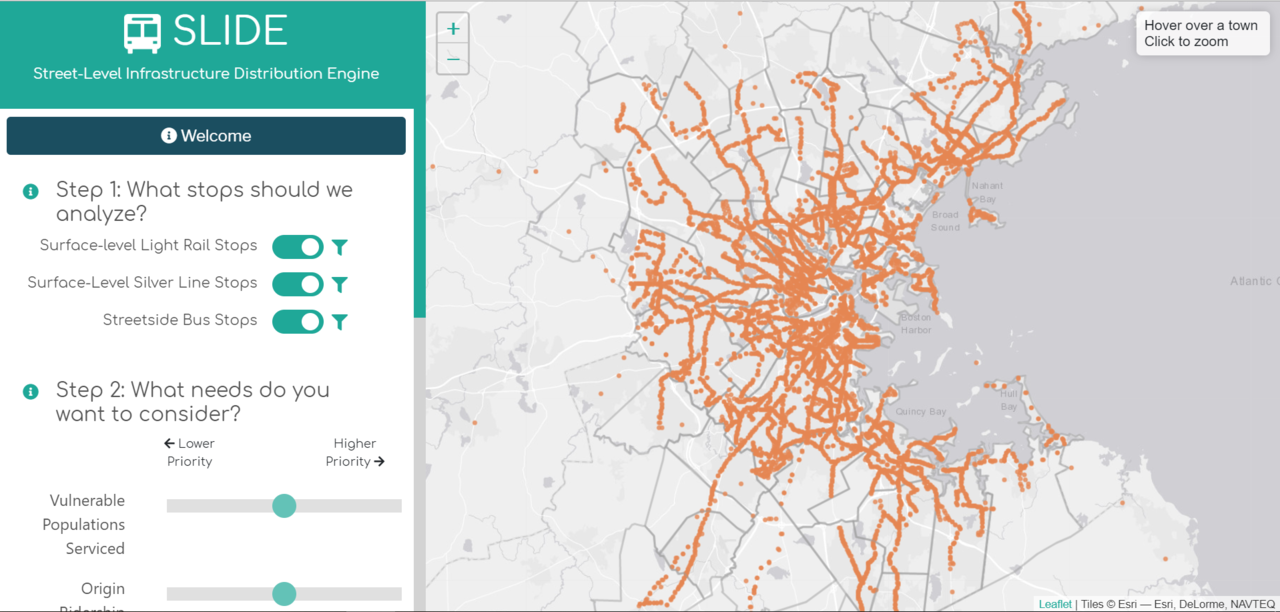Click the SLIDE bus logo icon

(142, 33)
